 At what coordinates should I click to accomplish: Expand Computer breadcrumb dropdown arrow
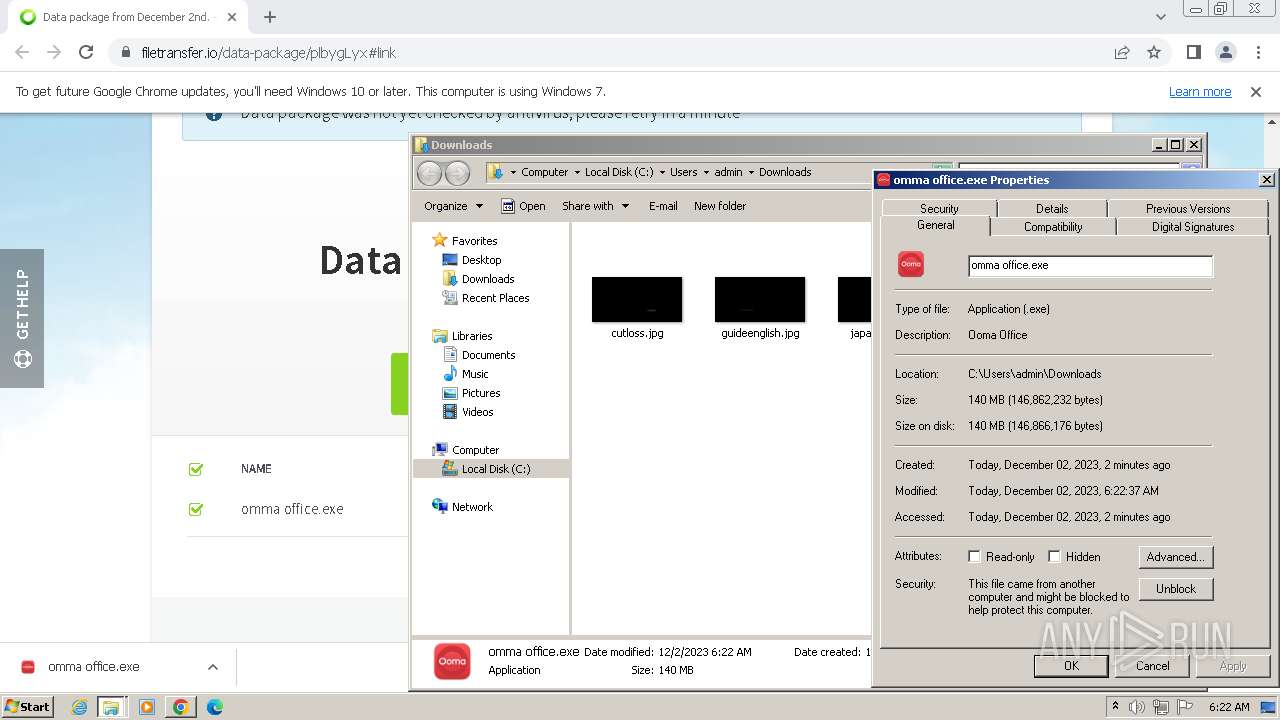tap(577, 172)
